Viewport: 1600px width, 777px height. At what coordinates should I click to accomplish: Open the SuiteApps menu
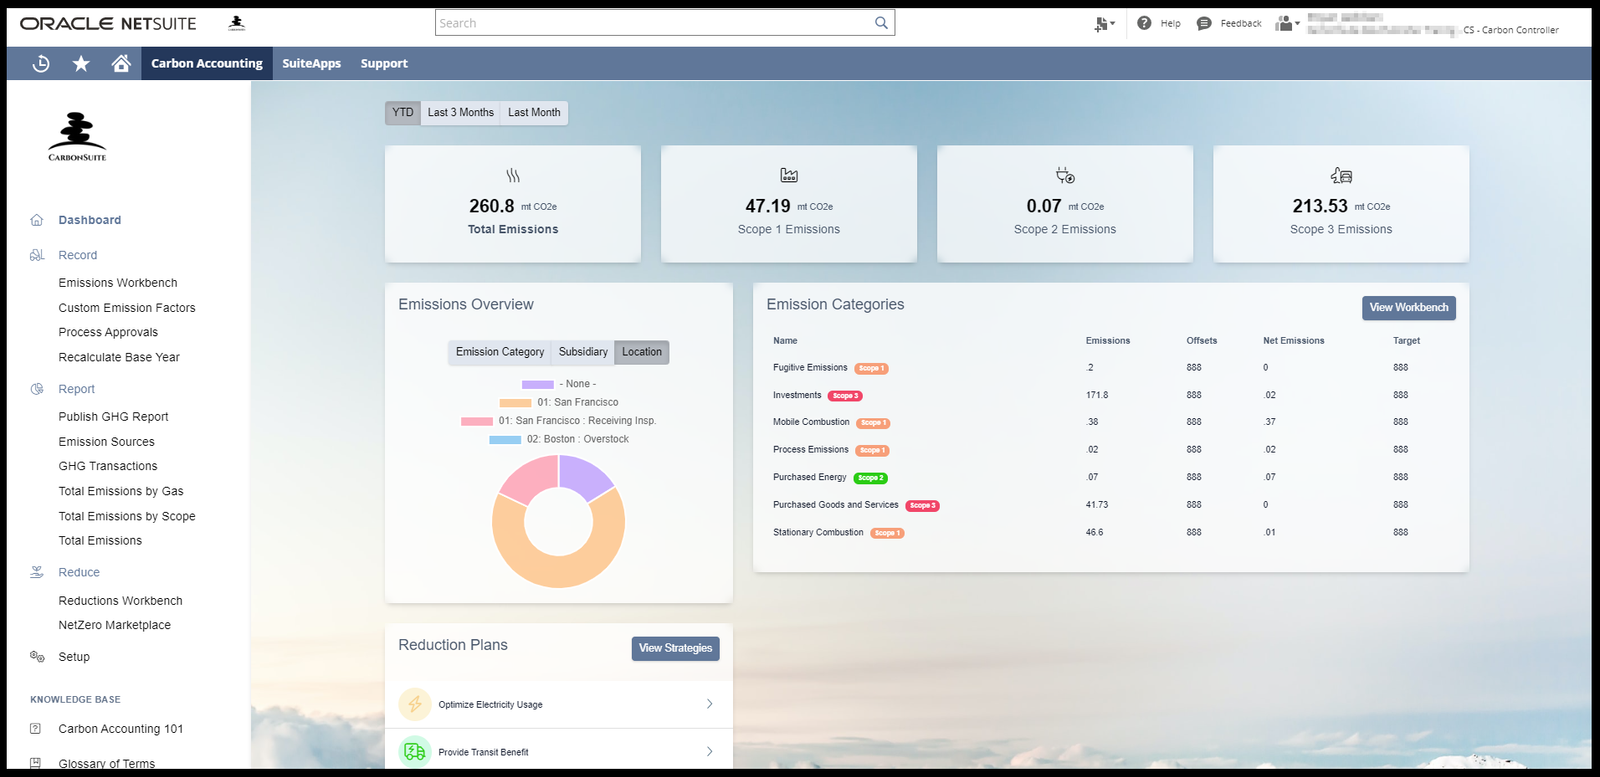point(311,64)
